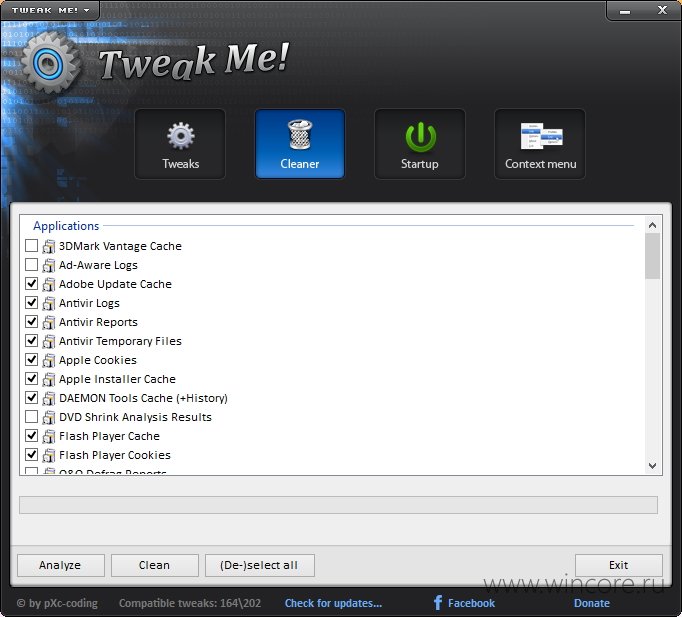Select the Ad-Aware Logs label

(x=98, y=265)
